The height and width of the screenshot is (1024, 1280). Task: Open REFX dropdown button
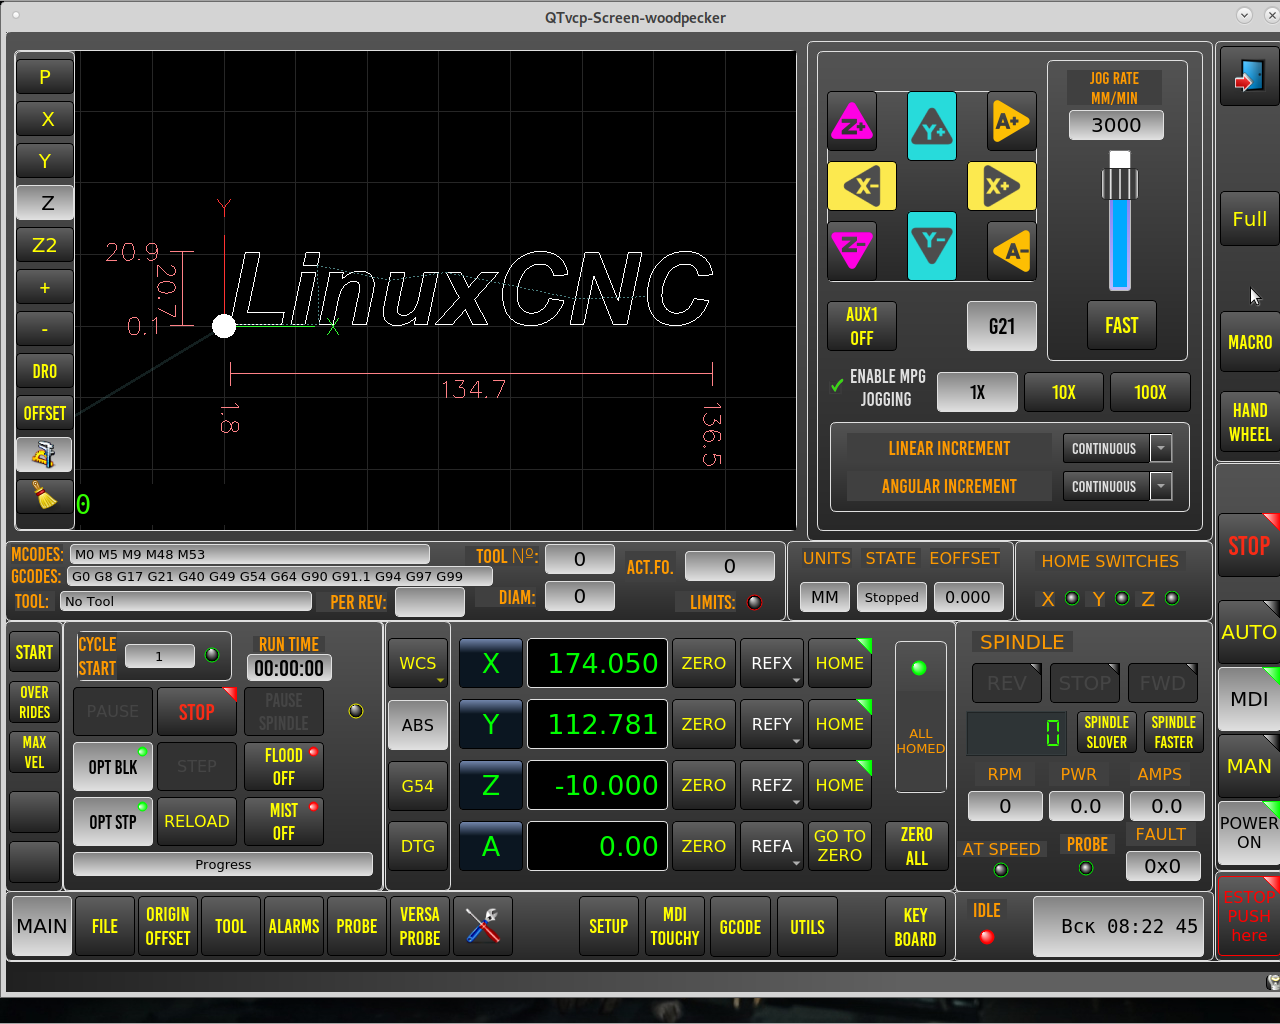(772, 663)
